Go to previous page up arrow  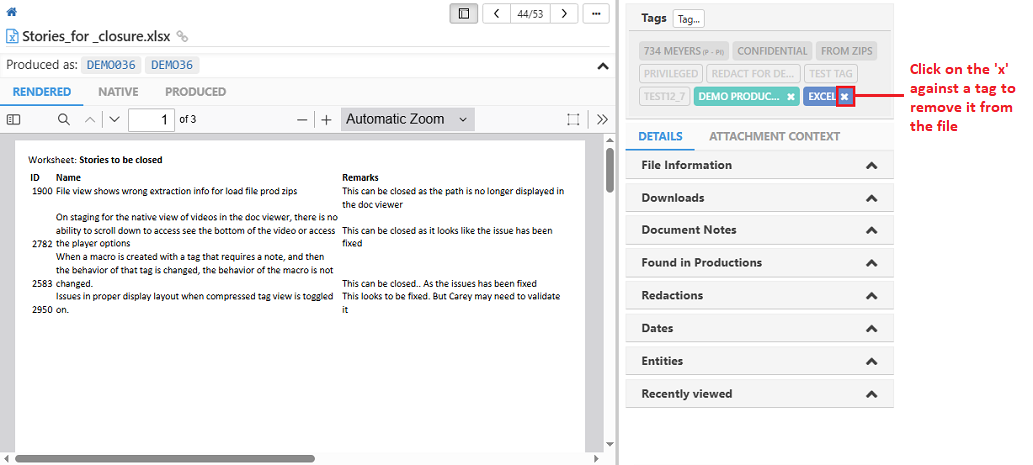click(91, 119)
